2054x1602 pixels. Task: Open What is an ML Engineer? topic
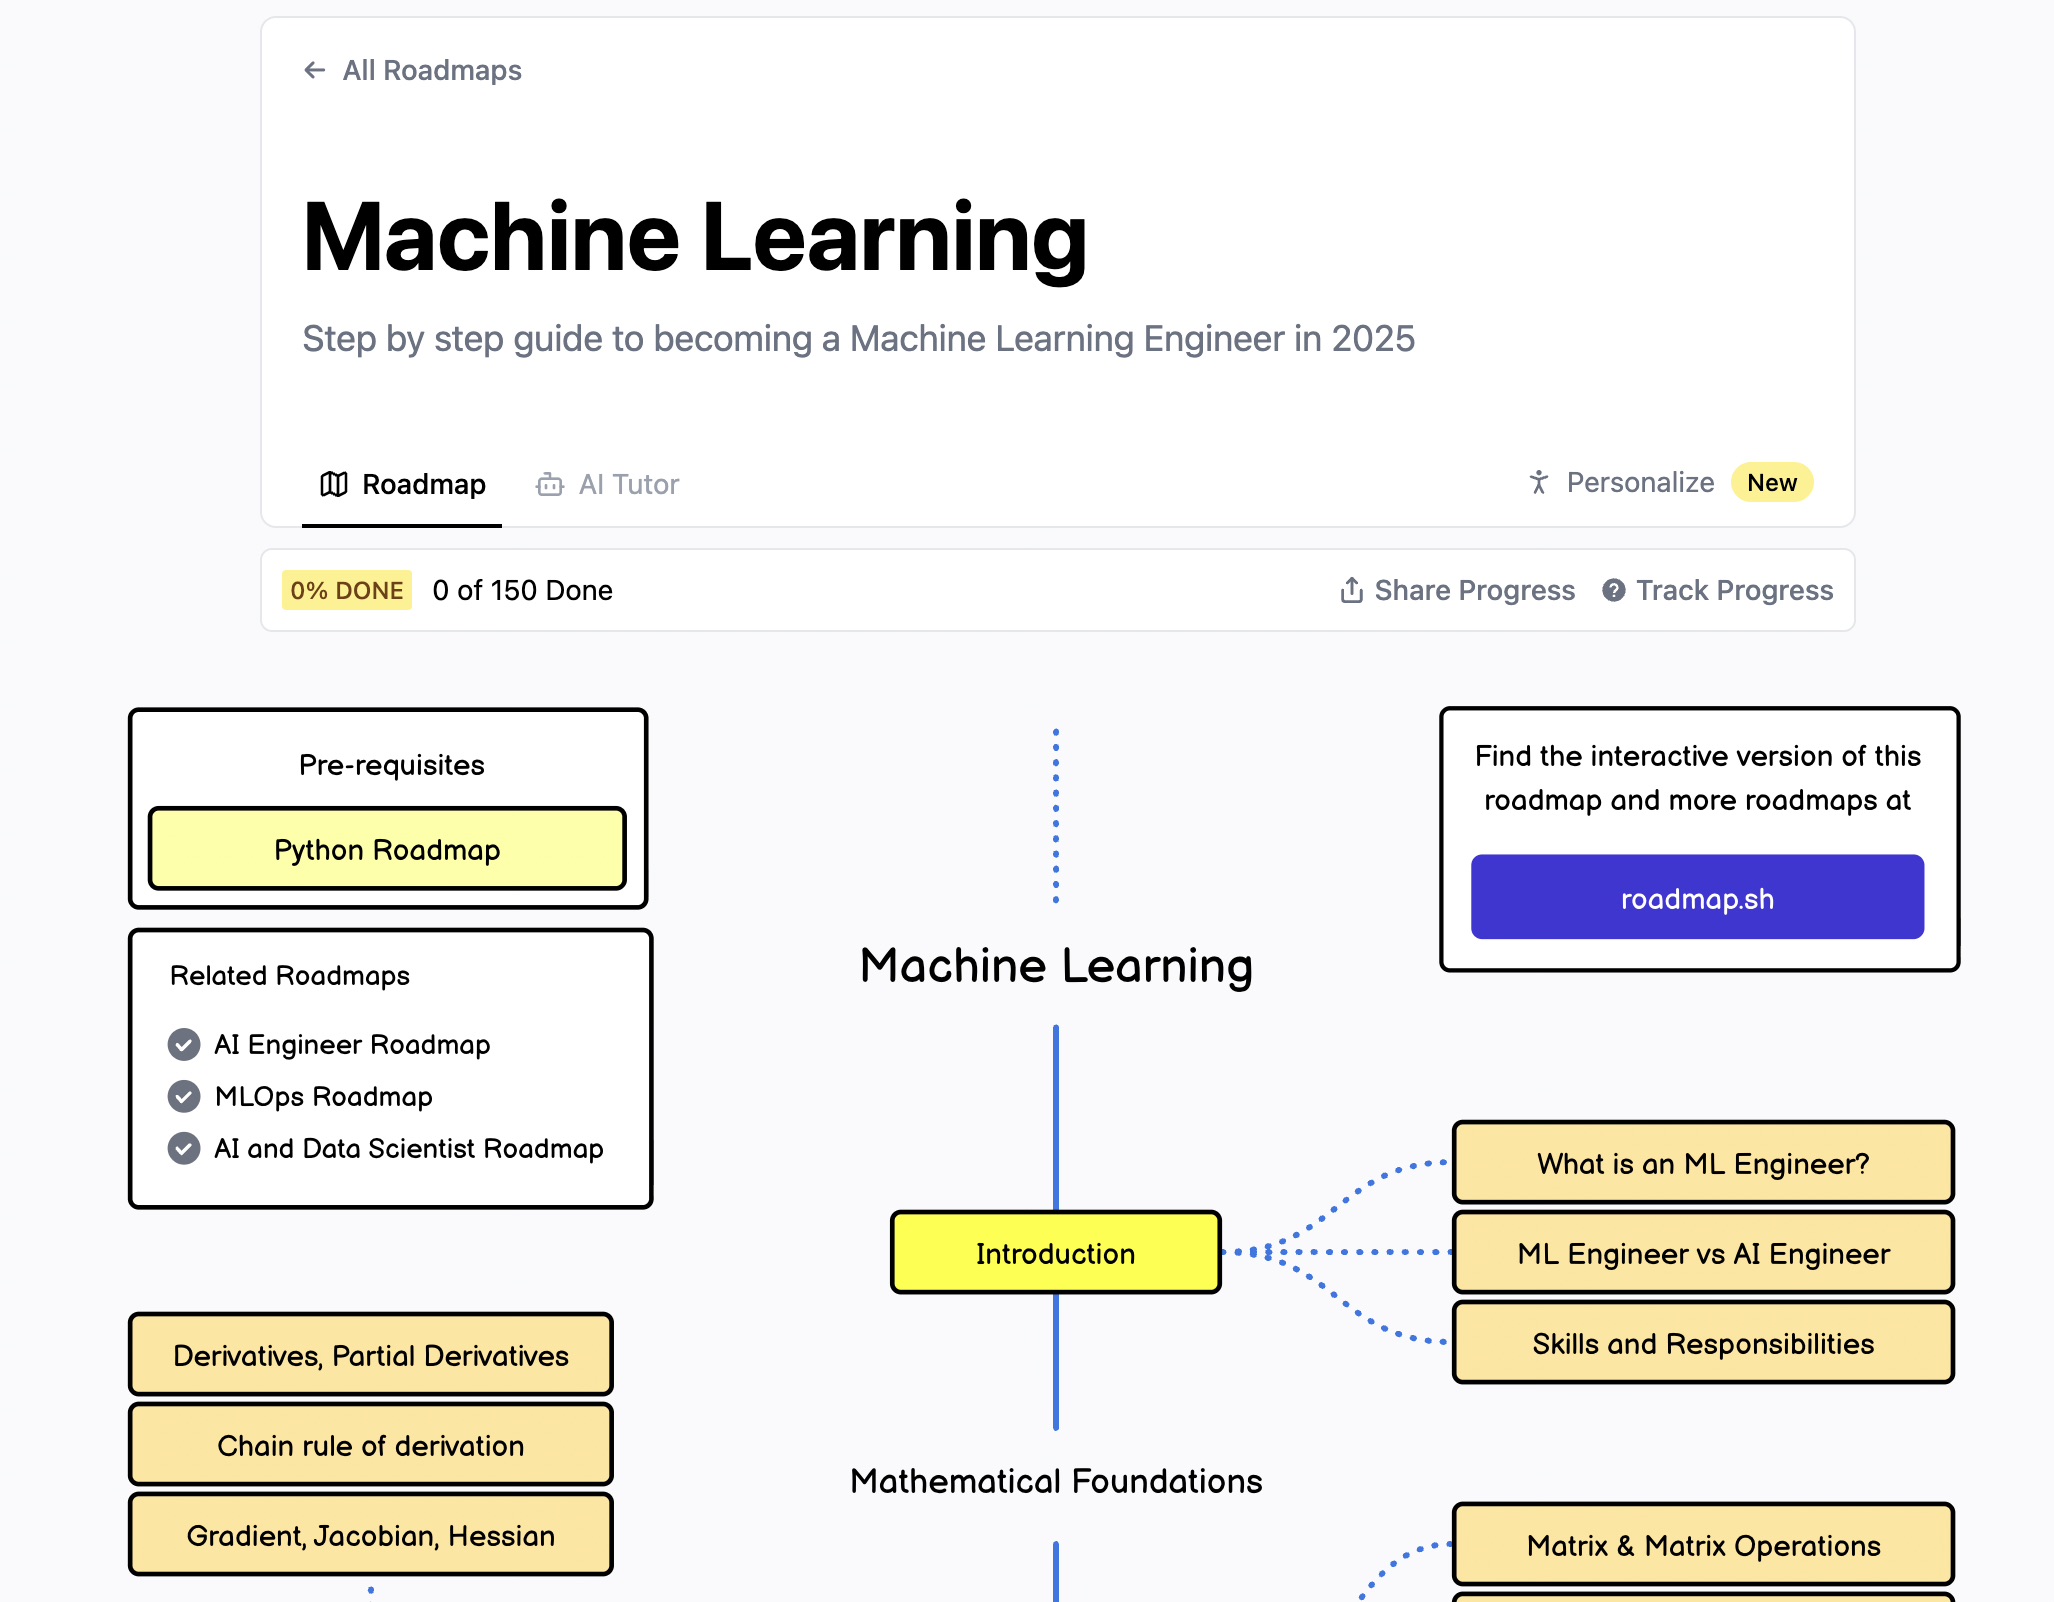pos(1703,1163)
